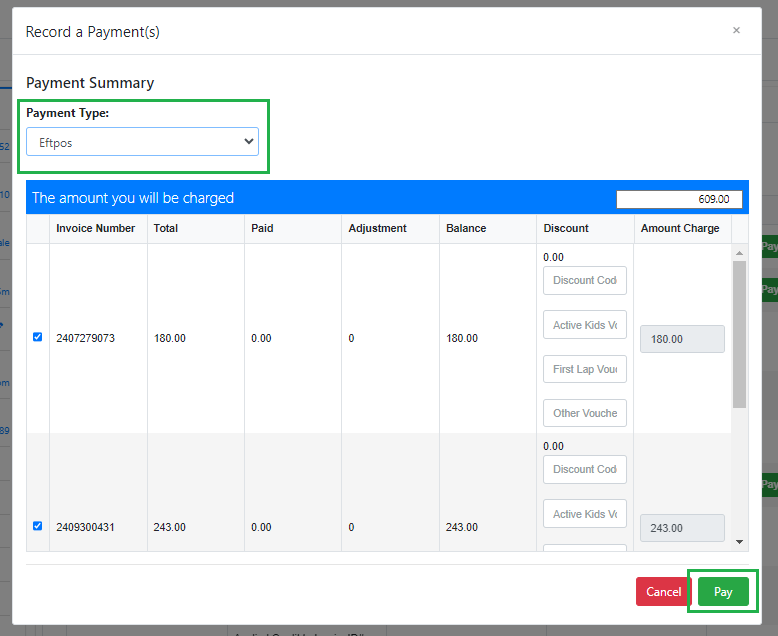This screenshot has height=636, width=778.
Task: Close the Record a Payment dialog
Action: 736,30
